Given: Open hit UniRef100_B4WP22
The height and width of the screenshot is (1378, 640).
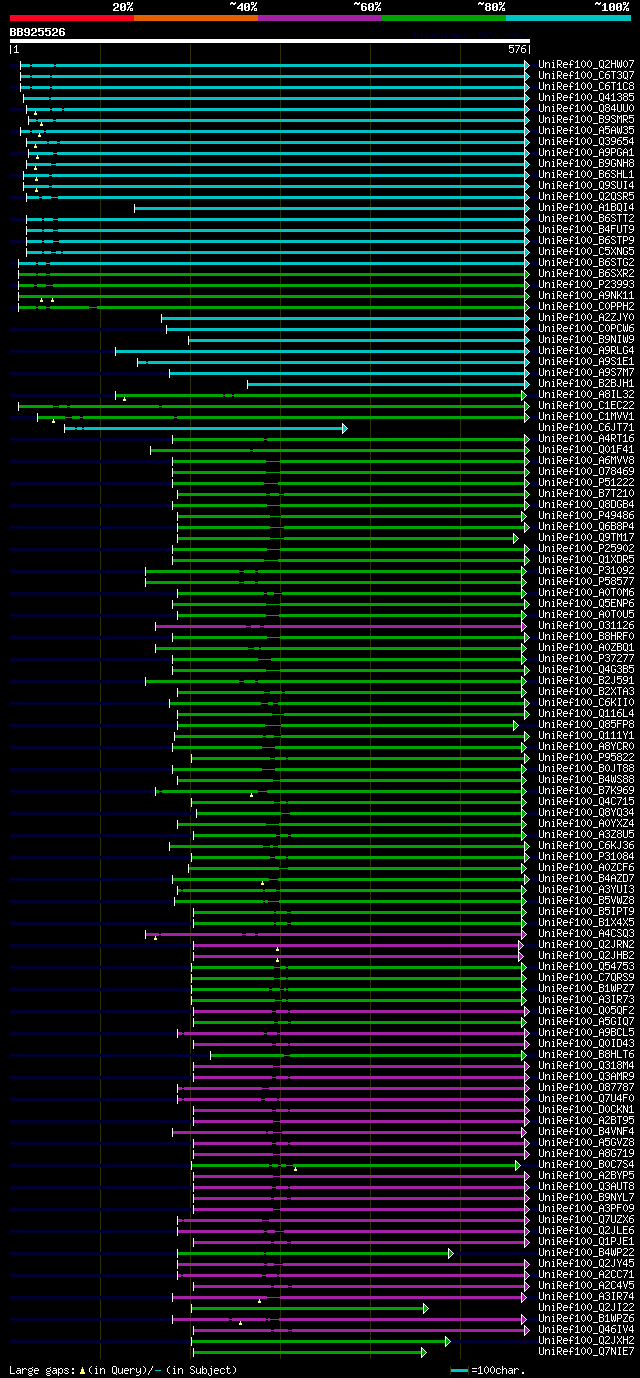Looking at the screenshot, I should tap(586, 1252).
